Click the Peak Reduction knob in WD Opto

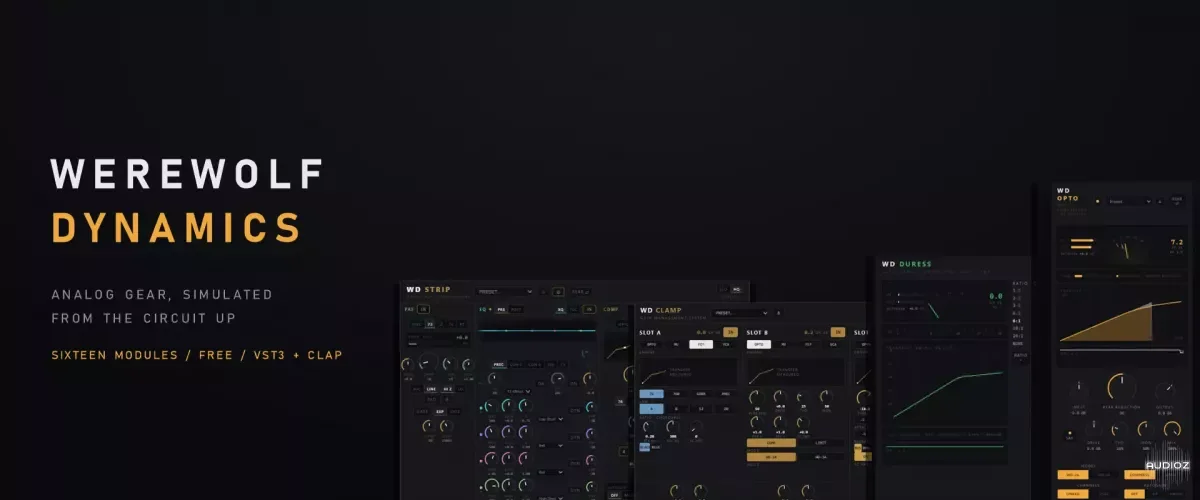(1121, 387)
